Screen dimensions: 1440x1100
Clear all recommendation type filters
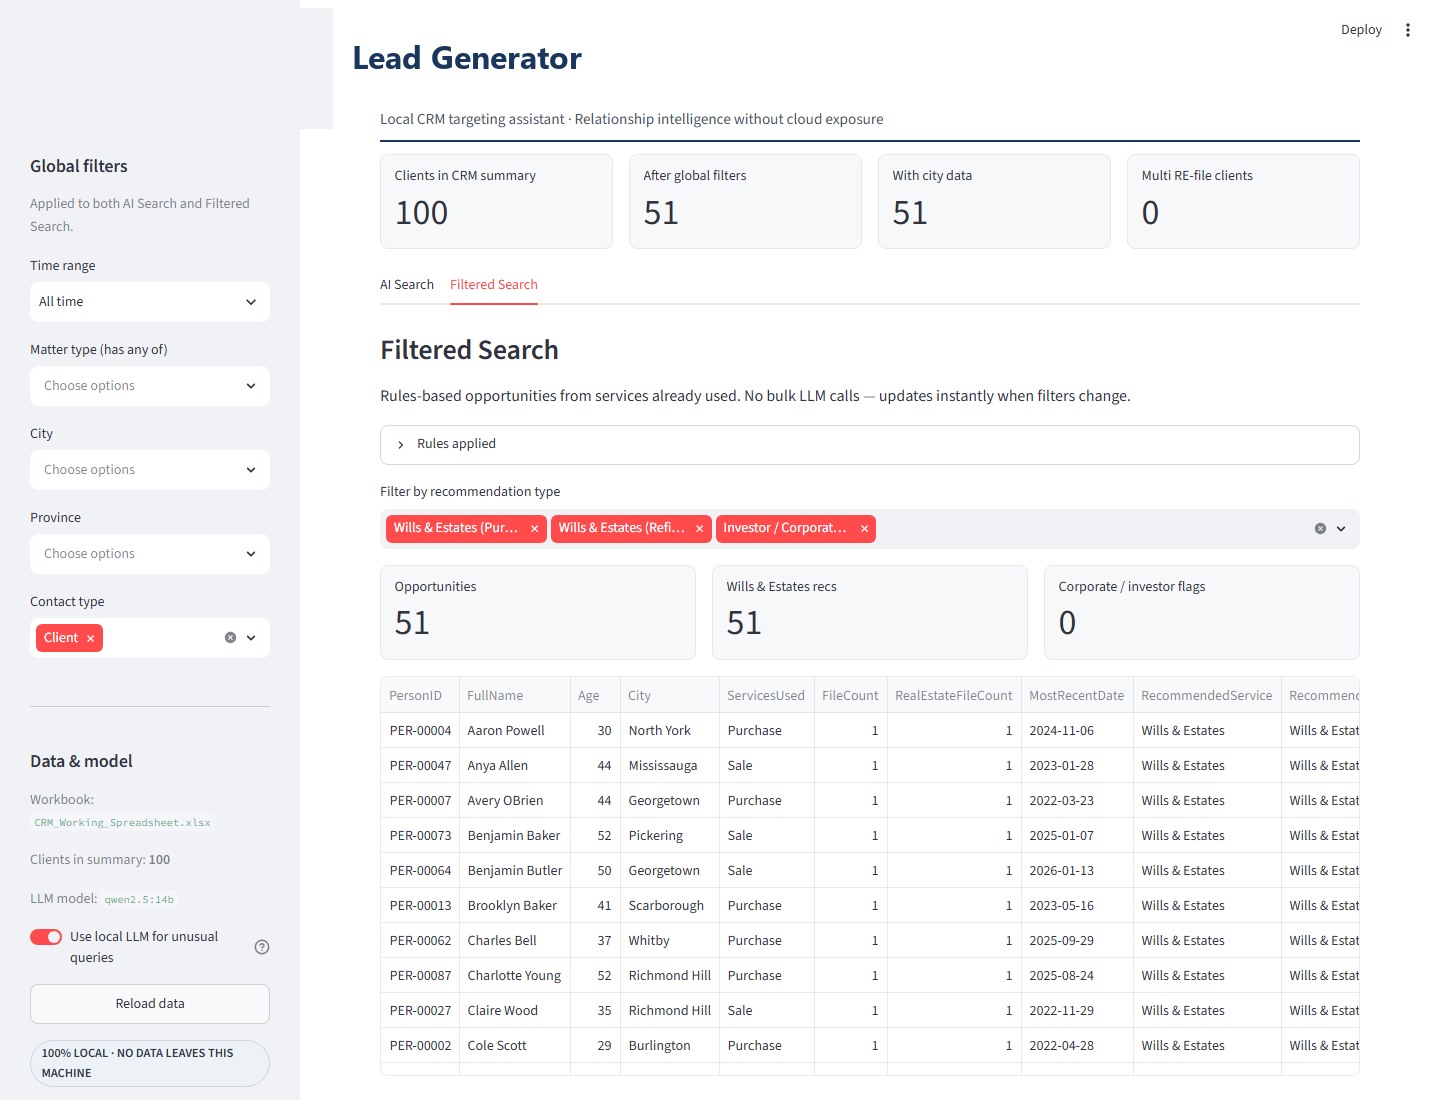coord(1320,529)
